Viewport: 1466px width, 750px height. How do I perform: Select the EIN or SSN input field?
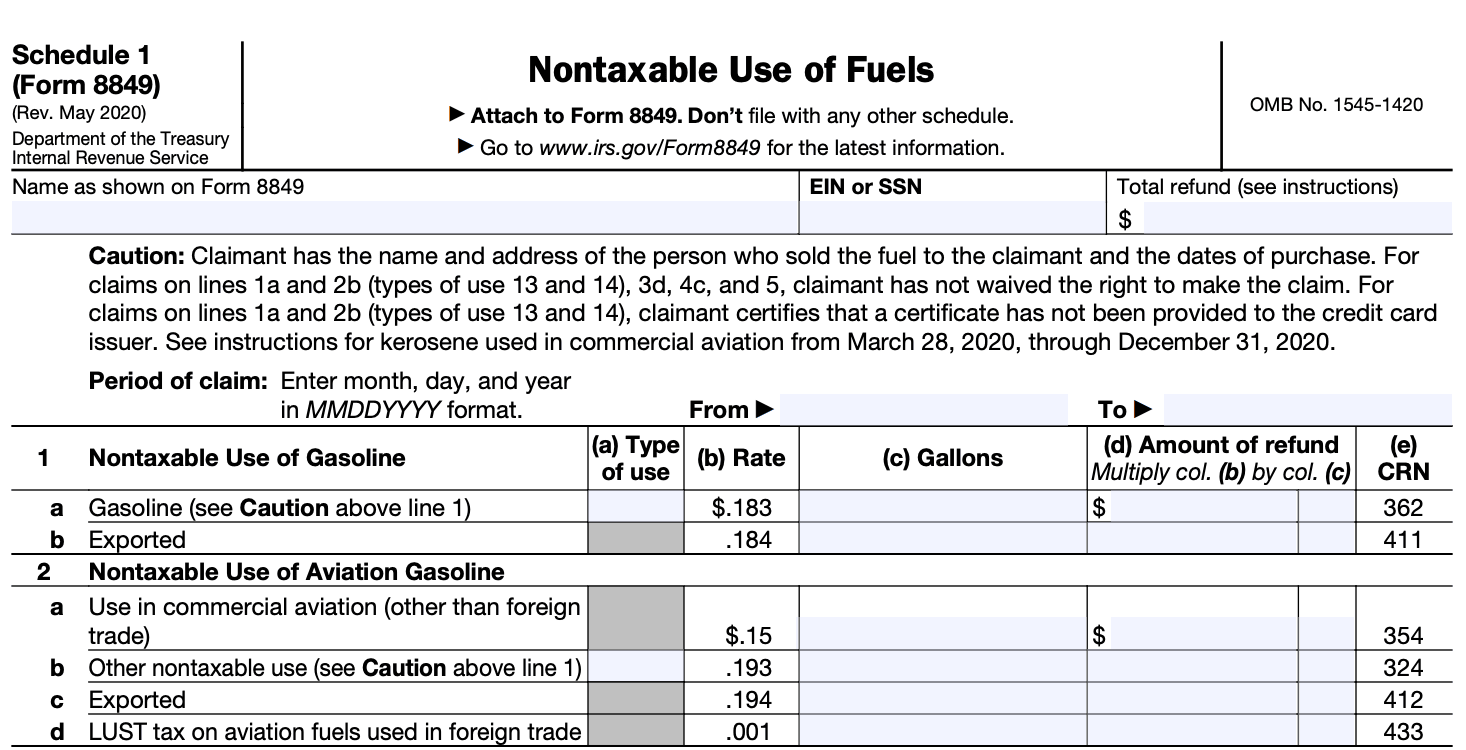tap(951, 217)
